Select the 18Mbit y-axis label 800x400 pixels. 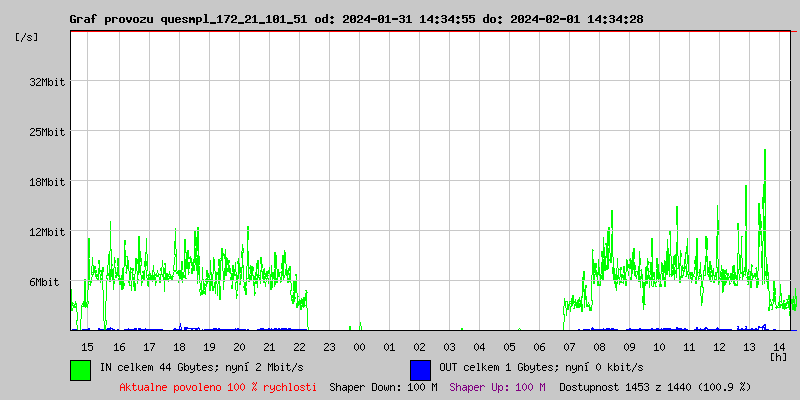(47, 182)
